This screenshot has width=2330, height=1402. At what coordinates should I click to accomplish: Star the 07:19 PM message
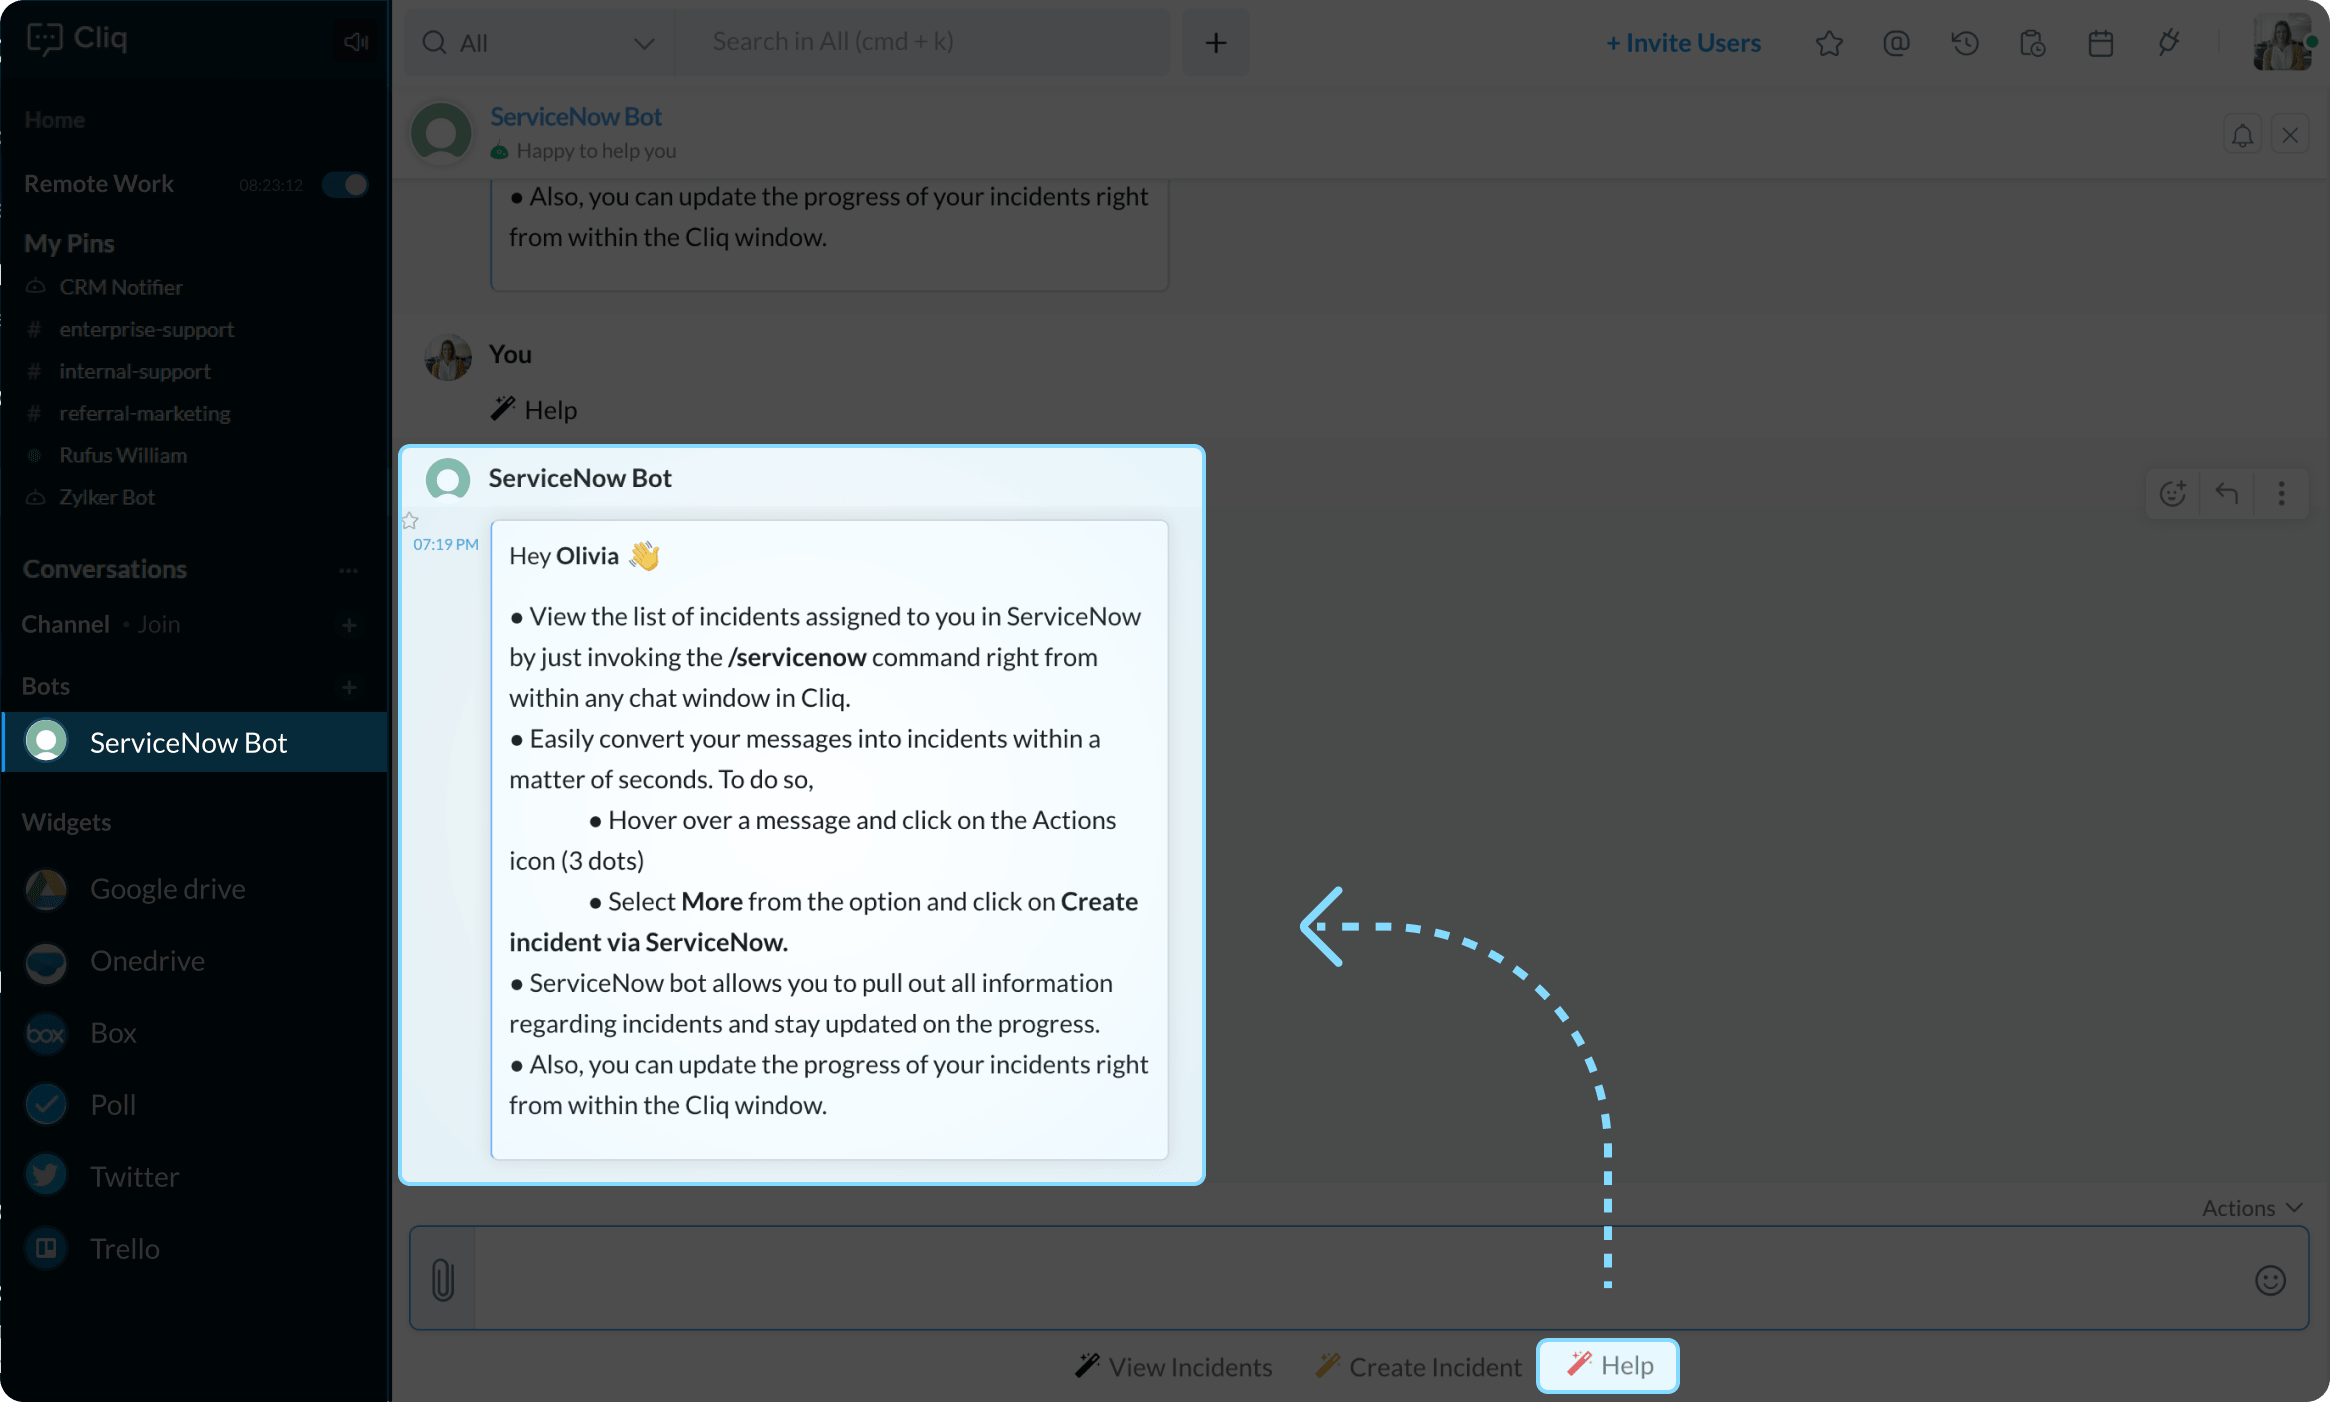tap(410, 520)
